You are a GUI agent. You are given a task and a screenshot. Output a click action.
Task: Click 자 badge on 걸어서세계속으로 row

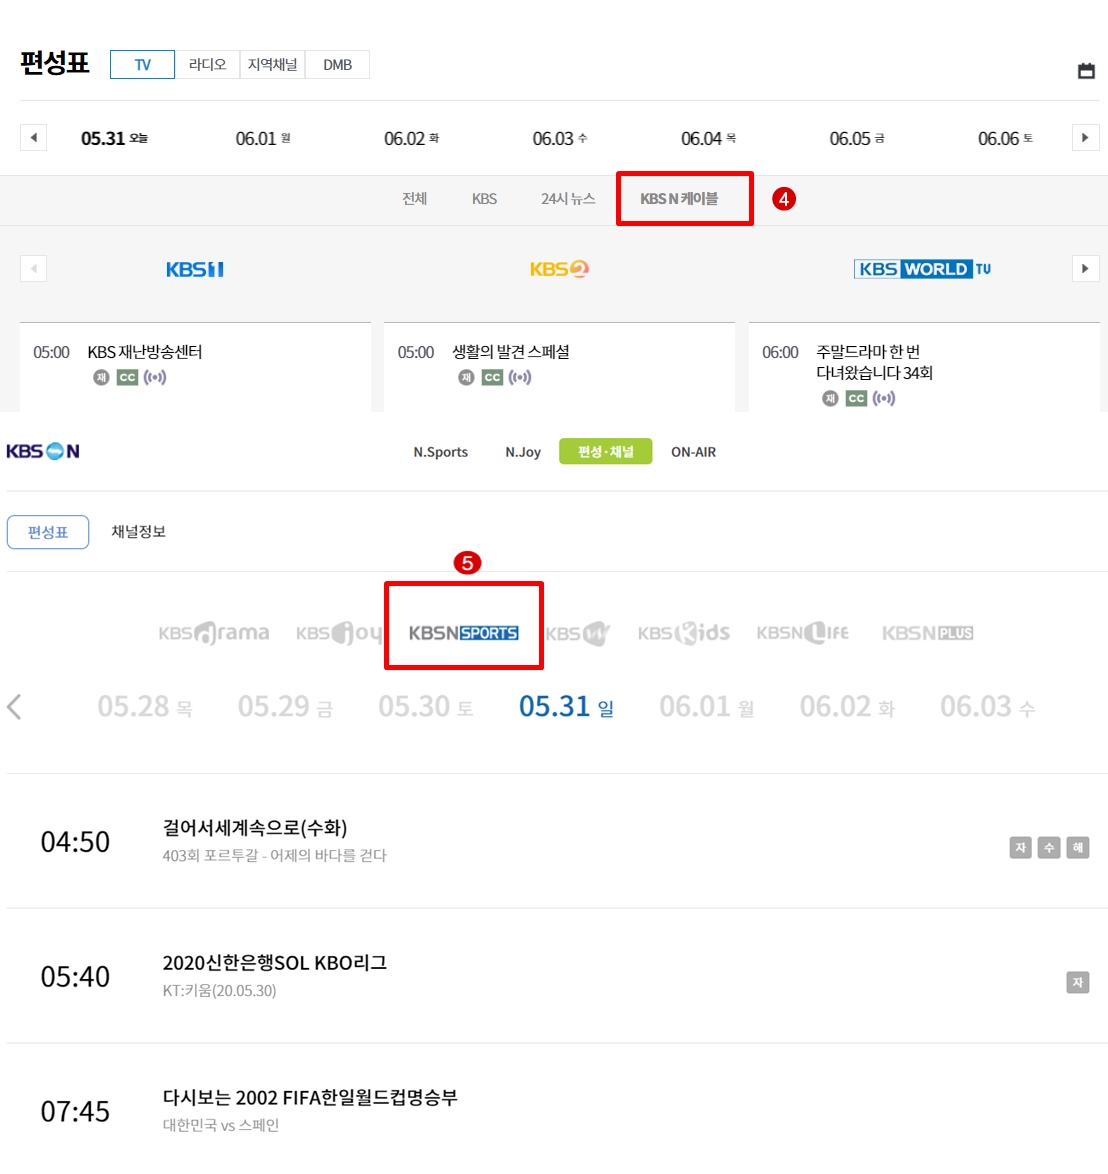tap(1020, 848)
